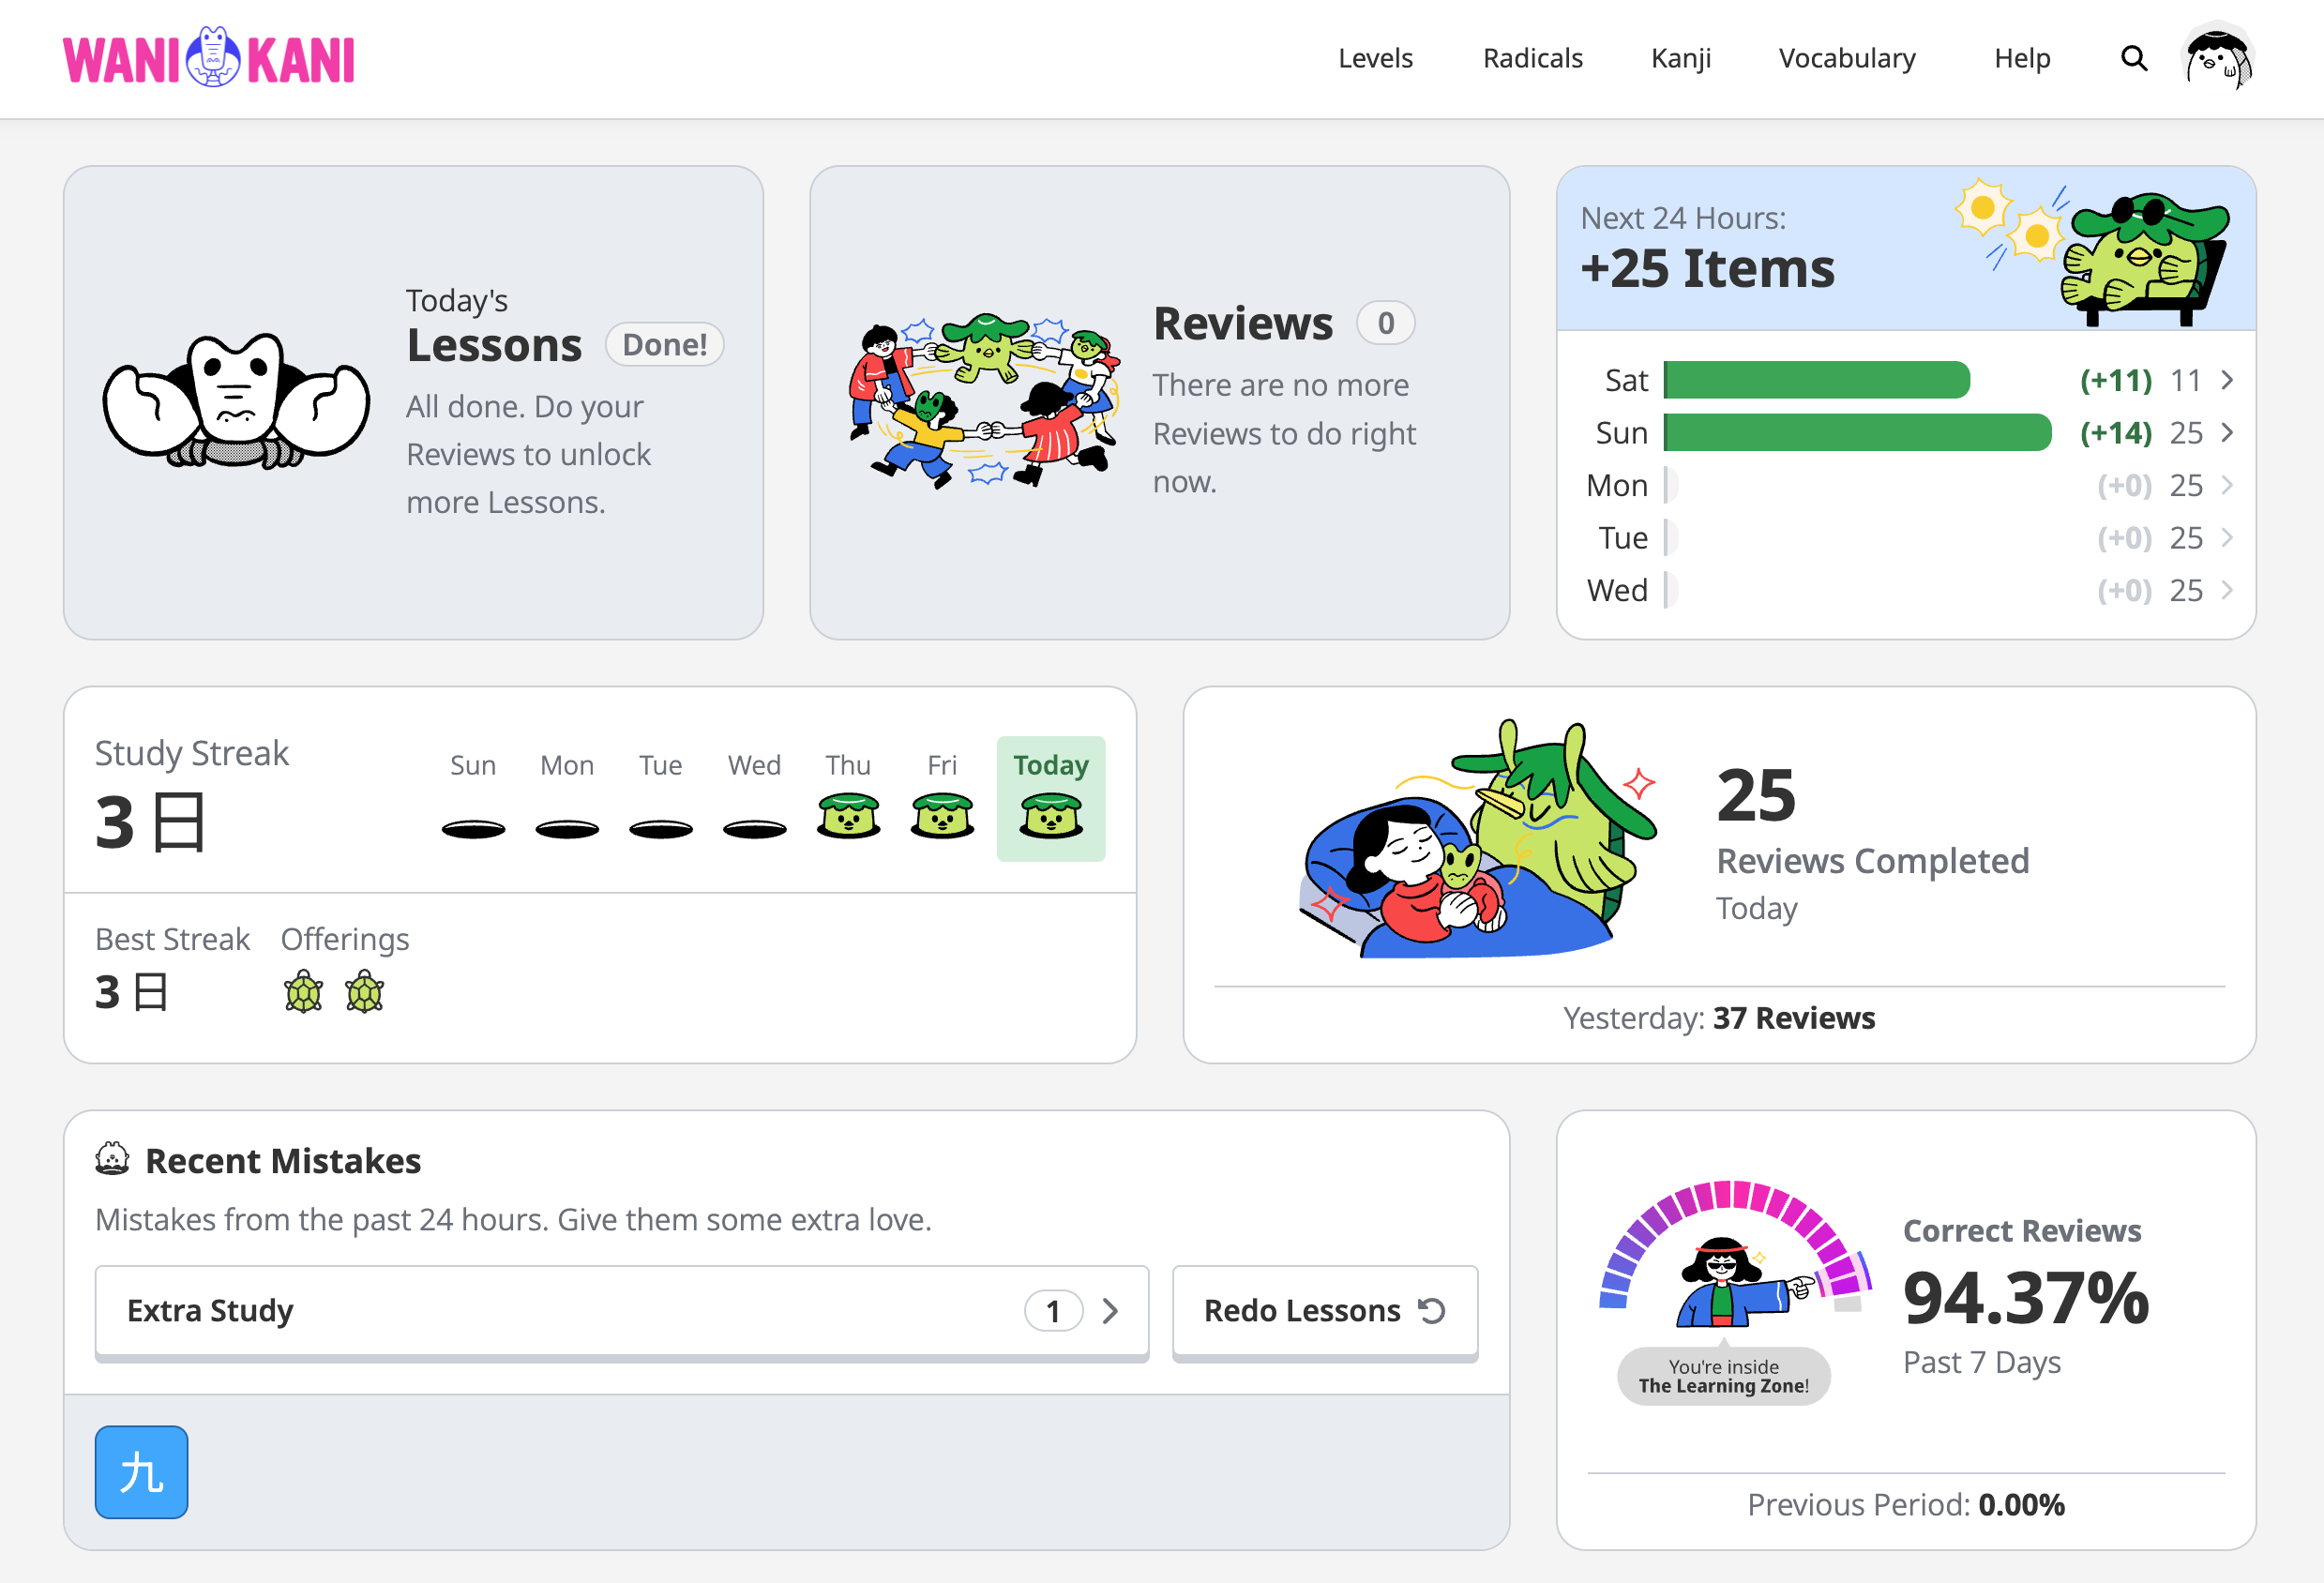The height and width of the screenshot is (1583, 2324).
Task: Open the Help menu
Action: 2022,58
